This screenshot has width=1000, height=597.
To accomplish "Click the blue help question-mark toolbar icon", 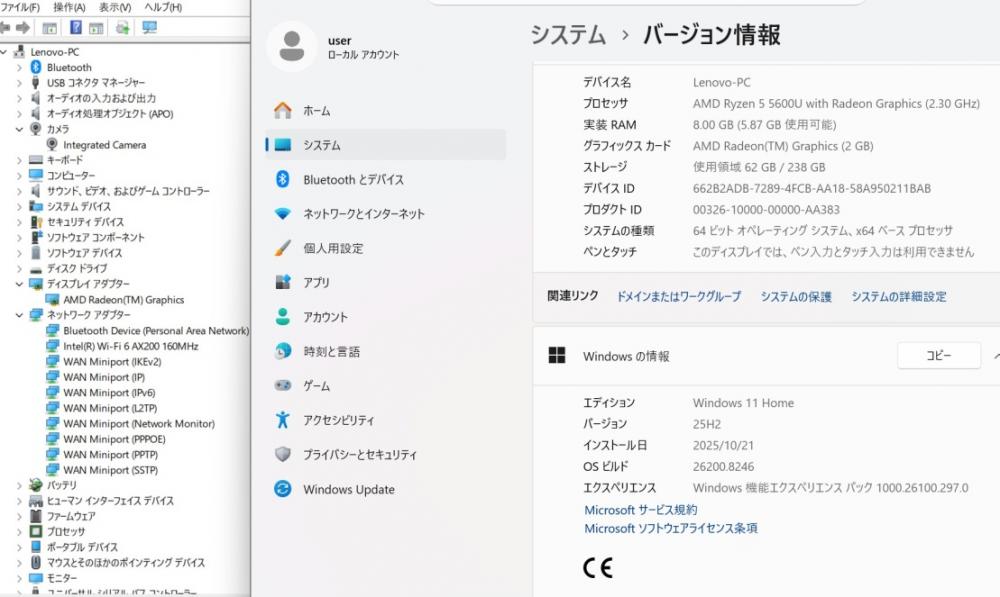I will tap(76, 27).
